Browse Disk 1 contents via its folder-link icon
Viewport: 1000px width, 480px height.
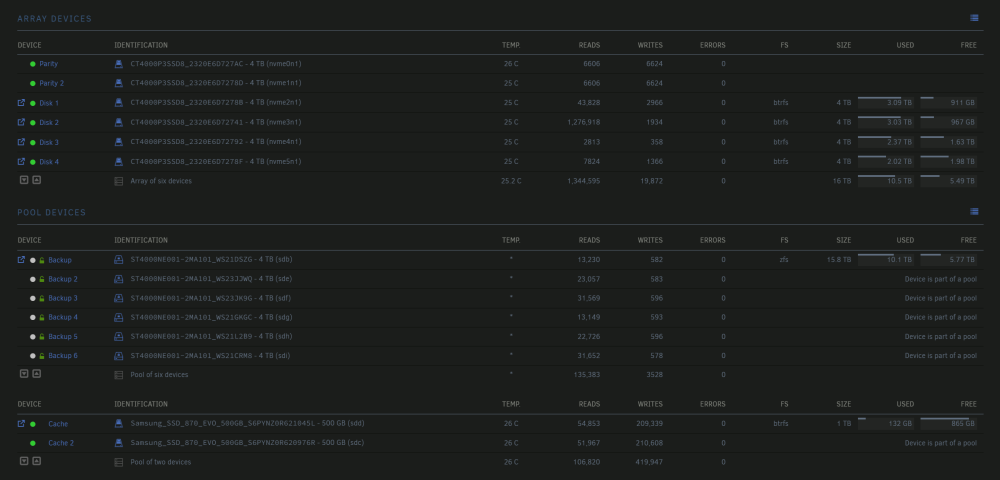pyautogui.click(x=21, y=103)
